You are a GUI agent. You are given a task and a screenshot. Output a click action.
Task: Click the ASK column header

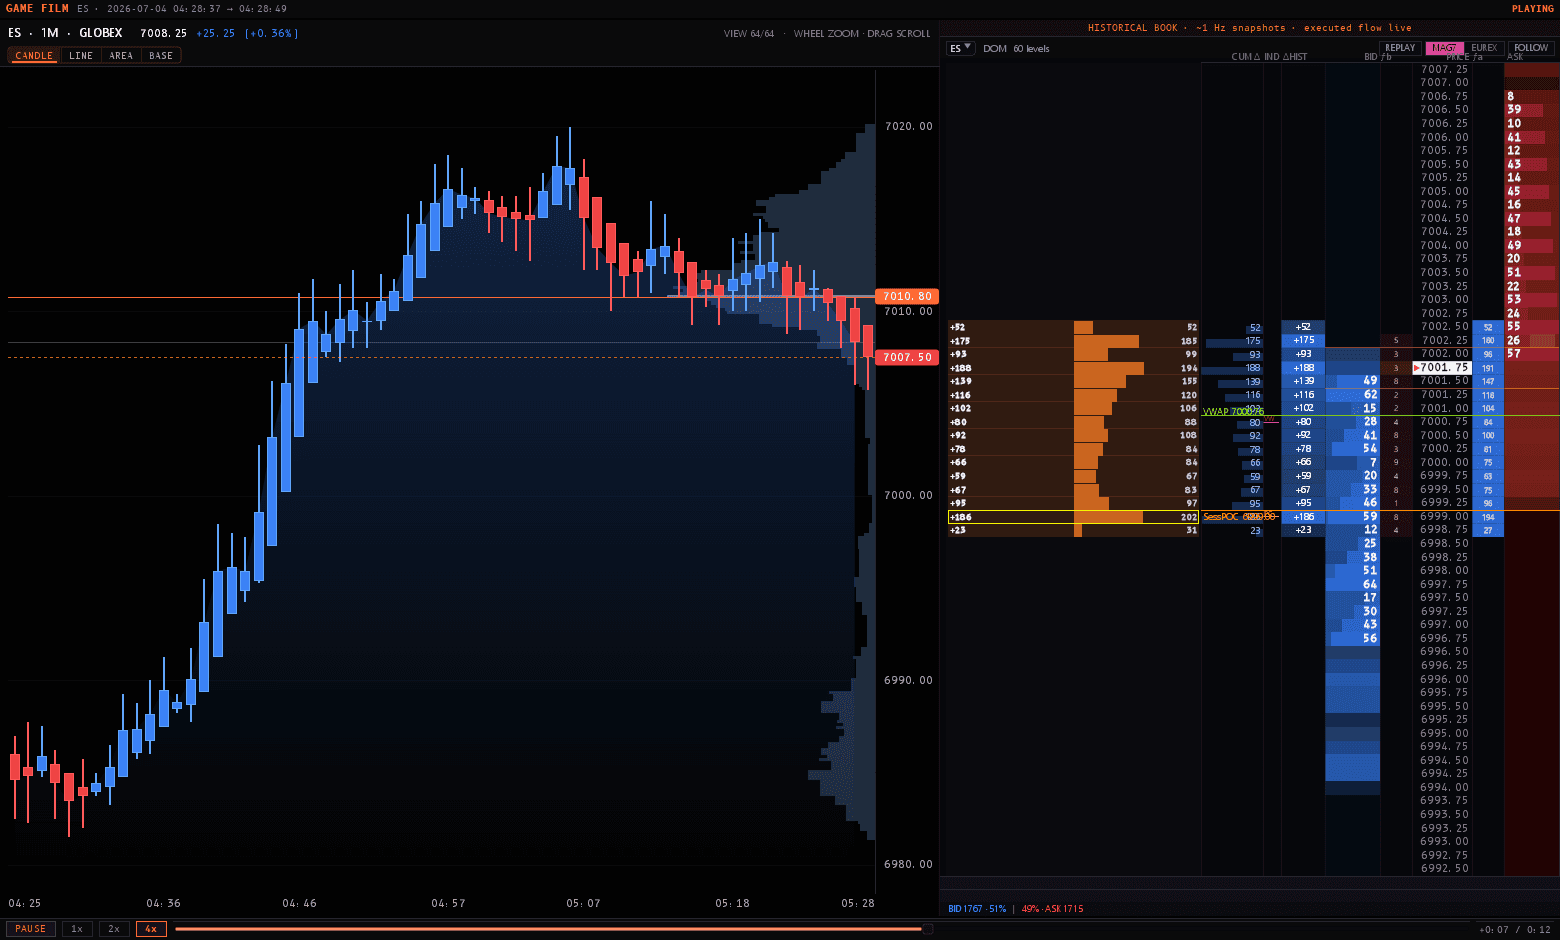pos(1515,57)
